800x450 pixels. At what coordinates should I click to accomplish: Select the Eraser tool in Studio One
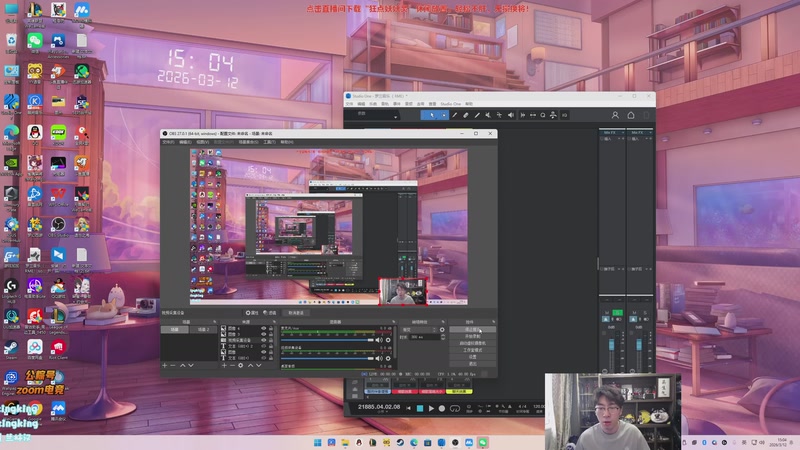coord(466,115)
